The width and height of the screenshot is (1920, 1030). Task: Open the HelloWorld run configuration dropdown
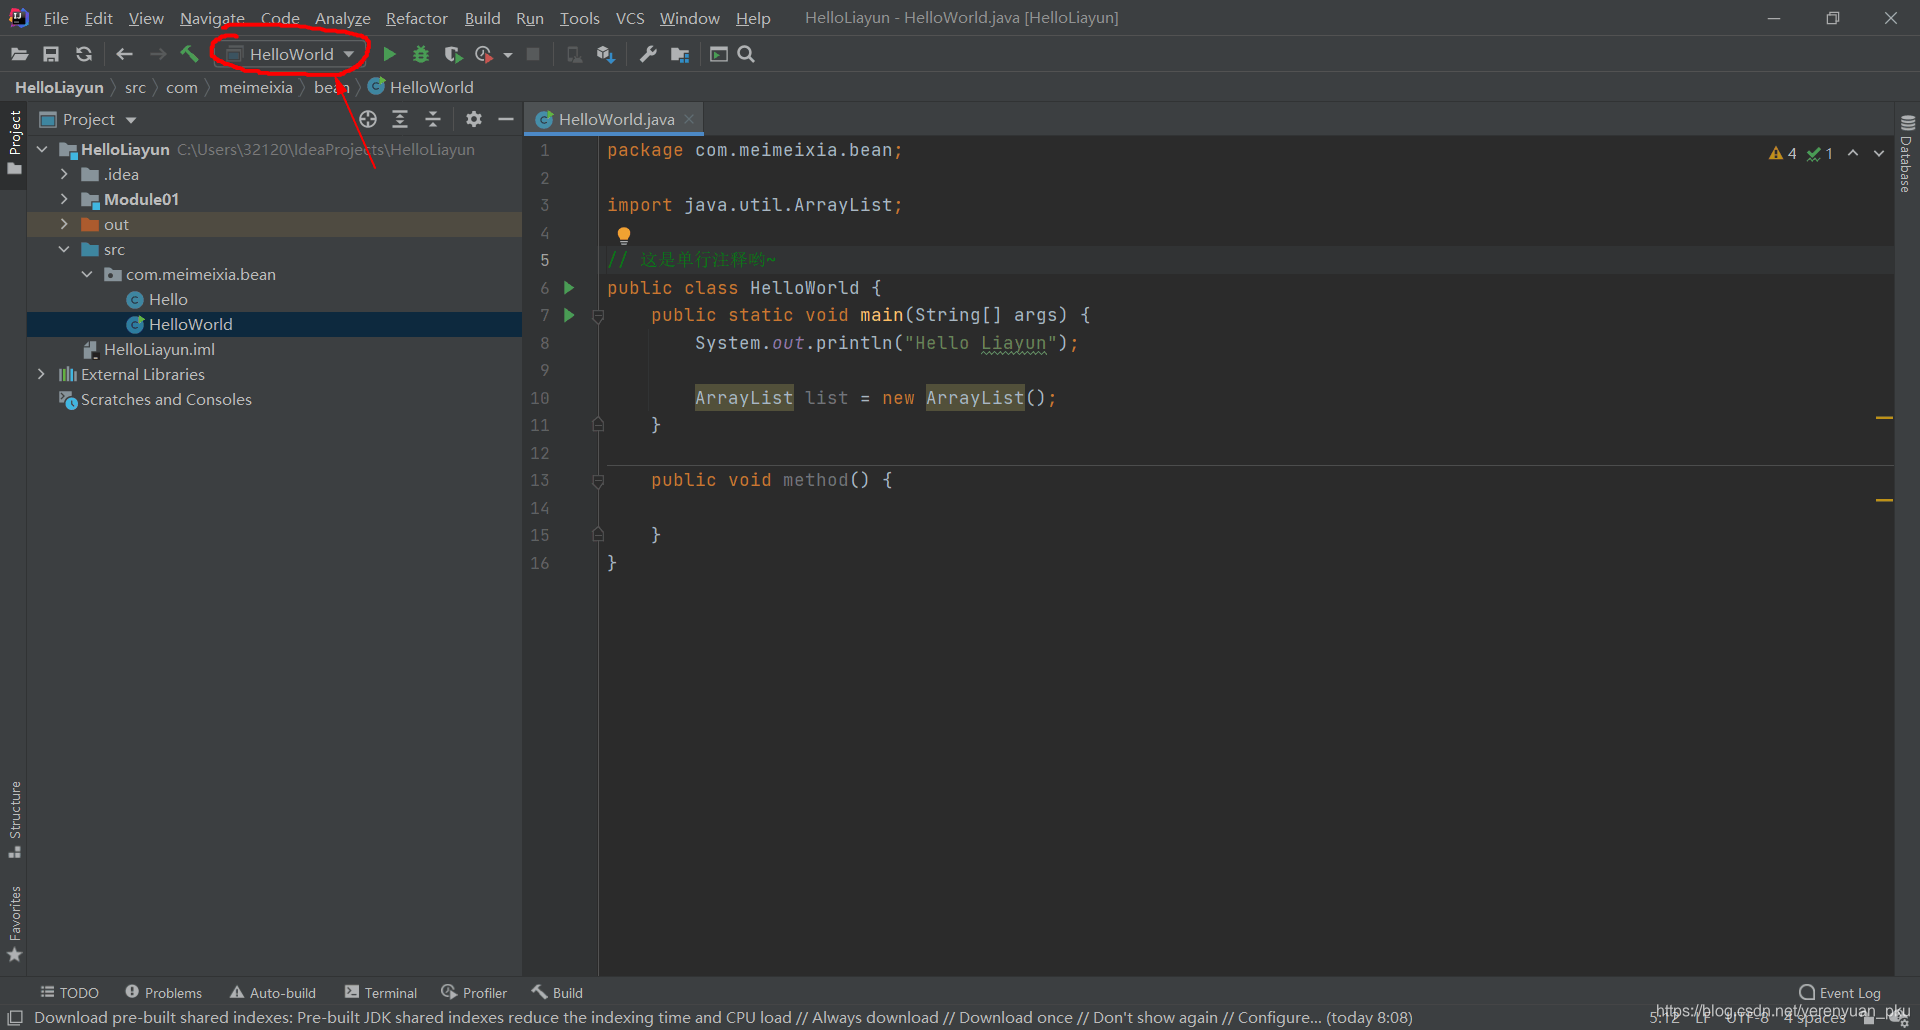click(x=290, y=54)
